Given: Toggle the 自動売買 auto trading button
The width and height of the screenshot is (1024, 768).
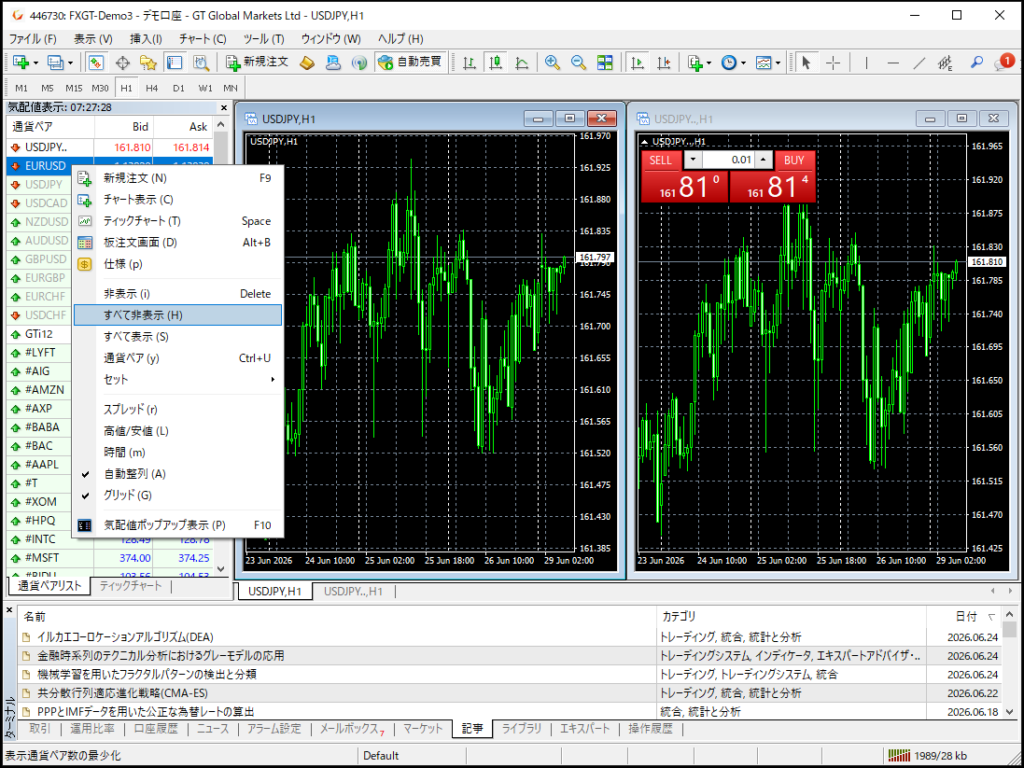Looking at the screenshot, I should [411, 62].
